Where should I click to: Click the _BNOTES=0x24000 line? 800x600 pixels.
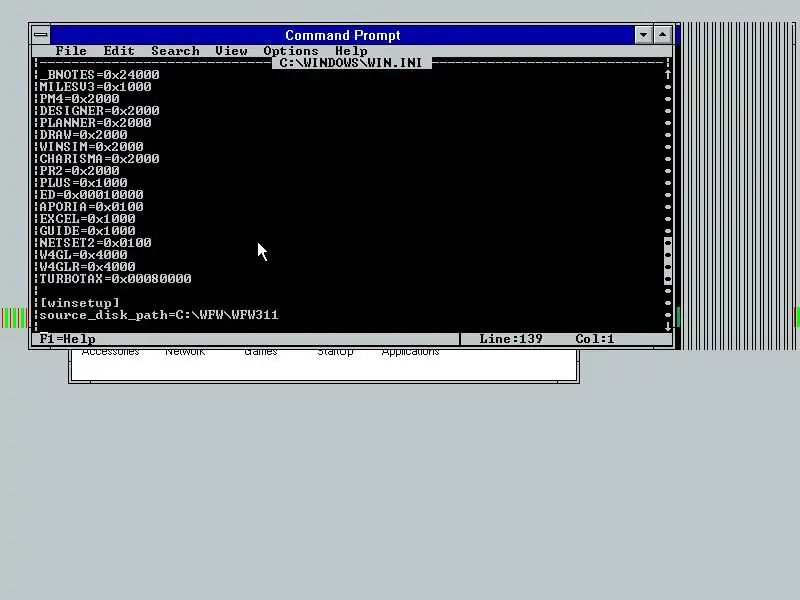(x=99, y=74)
